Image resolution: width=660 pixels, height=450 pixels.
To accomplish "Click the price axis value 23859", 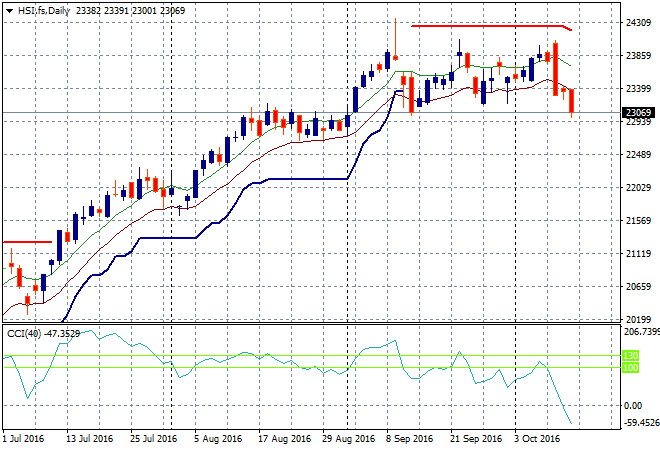I will click(639, 56).
